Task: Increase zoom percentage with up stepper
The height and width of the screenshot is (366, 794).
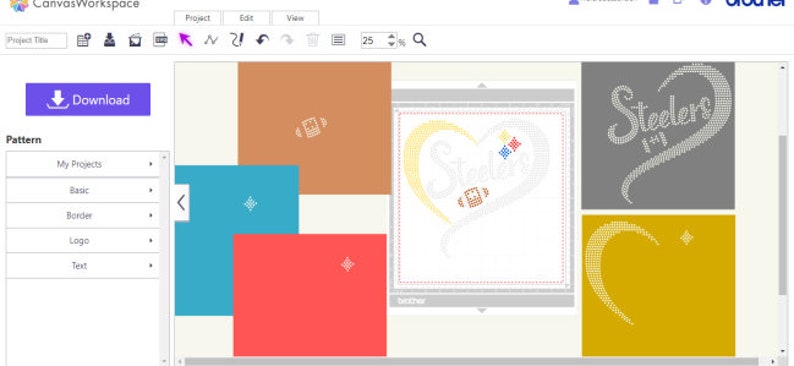Action: (391, 36)
